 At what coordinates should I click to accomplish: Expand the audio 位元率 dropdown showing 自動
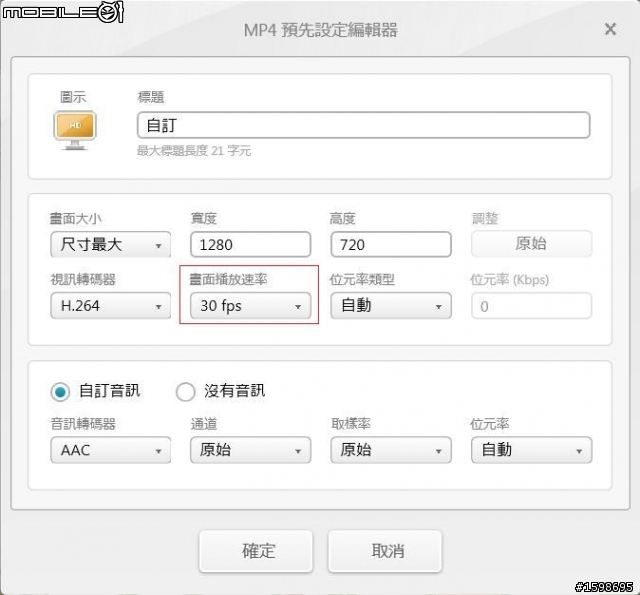(x=531, y=450)
